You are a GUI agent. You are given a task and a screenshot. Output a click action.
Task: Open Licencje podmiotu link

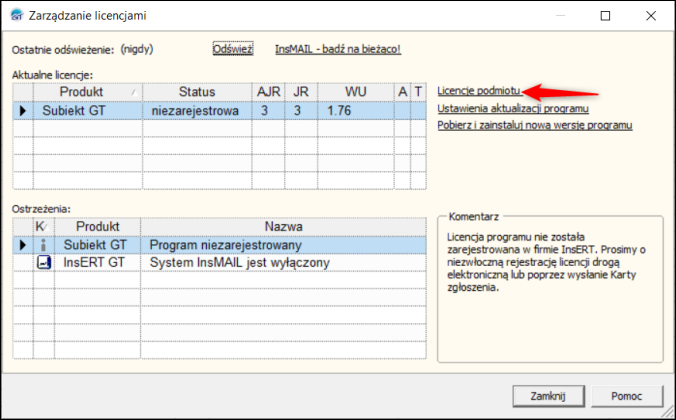[x=479, y=91]
